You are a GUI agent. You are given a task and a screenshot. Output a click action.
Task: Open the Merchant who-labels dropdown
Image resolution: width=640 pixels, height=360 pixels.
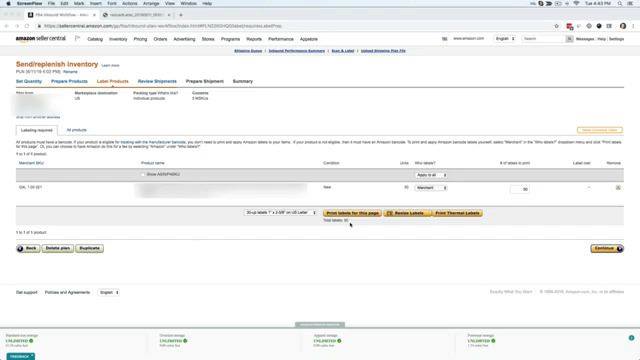click(431, 188)
